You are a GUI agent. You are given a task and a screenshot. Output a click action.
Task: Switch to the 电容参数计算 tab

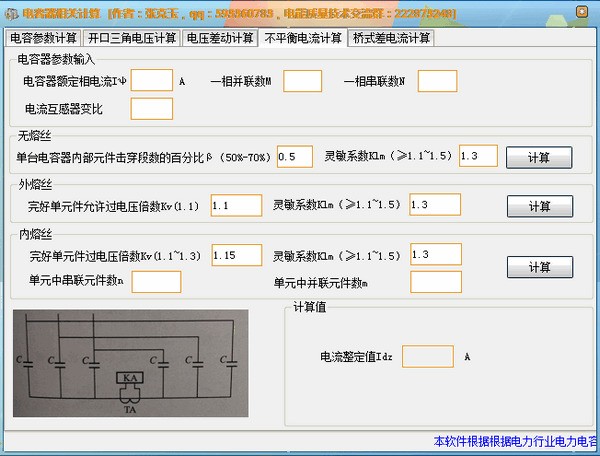tap(43, 39)
